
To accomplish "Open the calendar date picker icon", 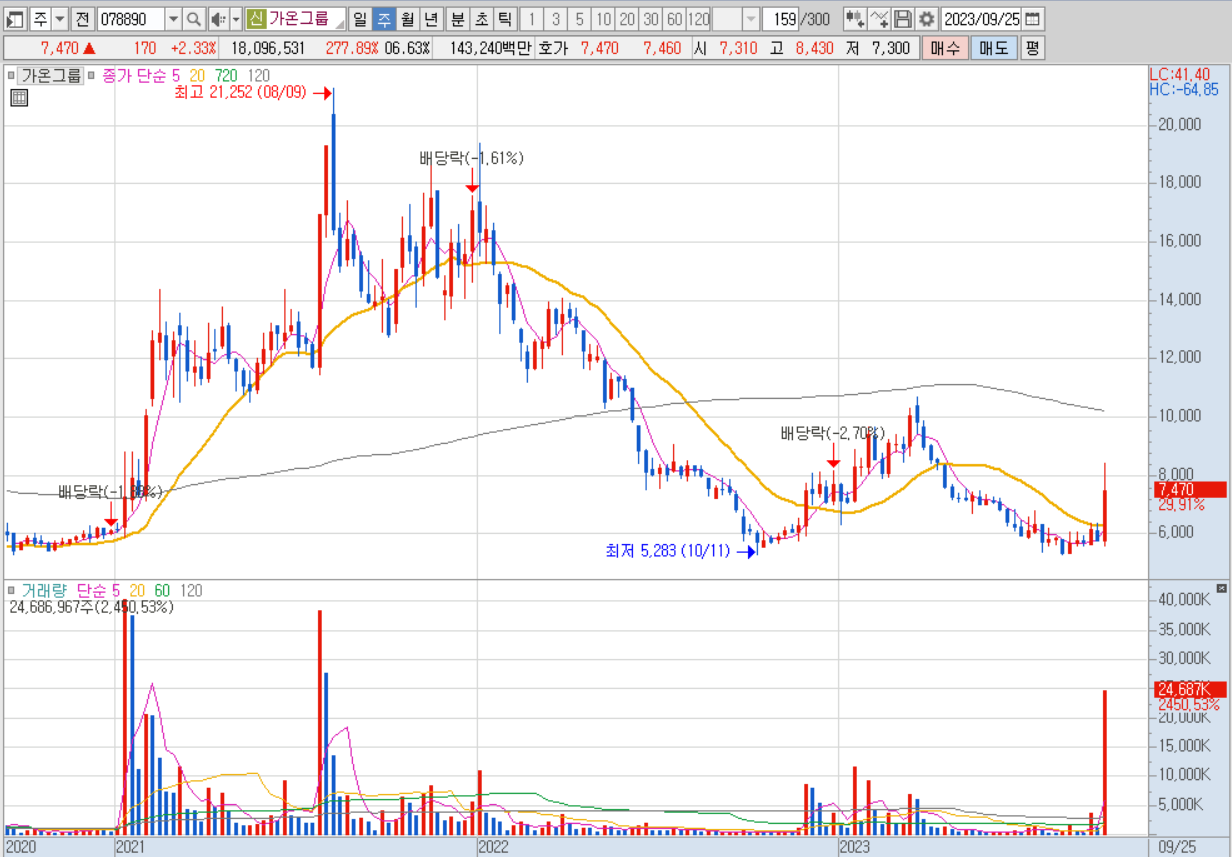I will pos(1032,19).
